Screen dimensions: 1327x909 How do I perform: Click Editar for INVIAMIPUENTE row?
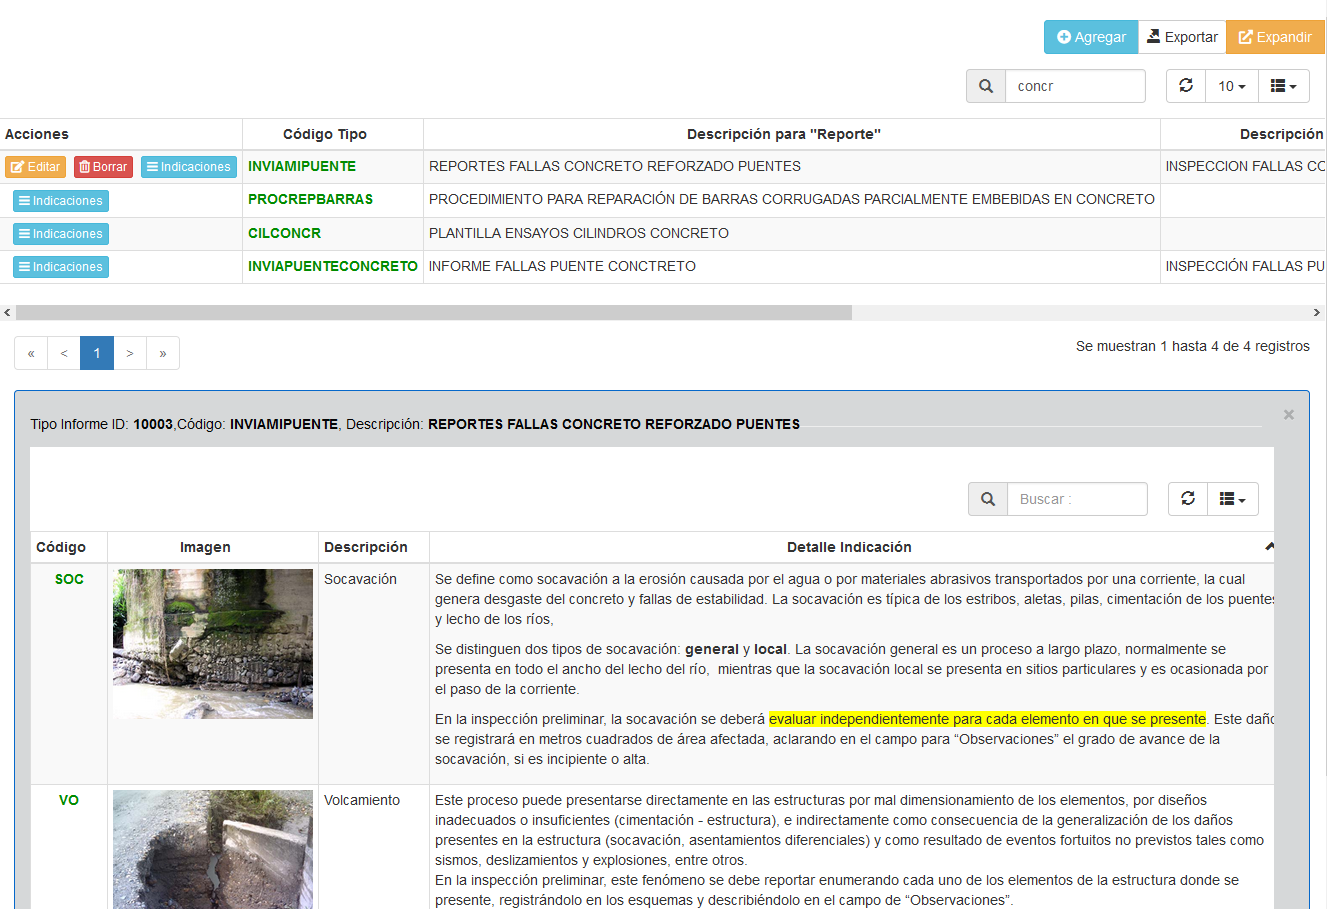click(x=36, y=167)
